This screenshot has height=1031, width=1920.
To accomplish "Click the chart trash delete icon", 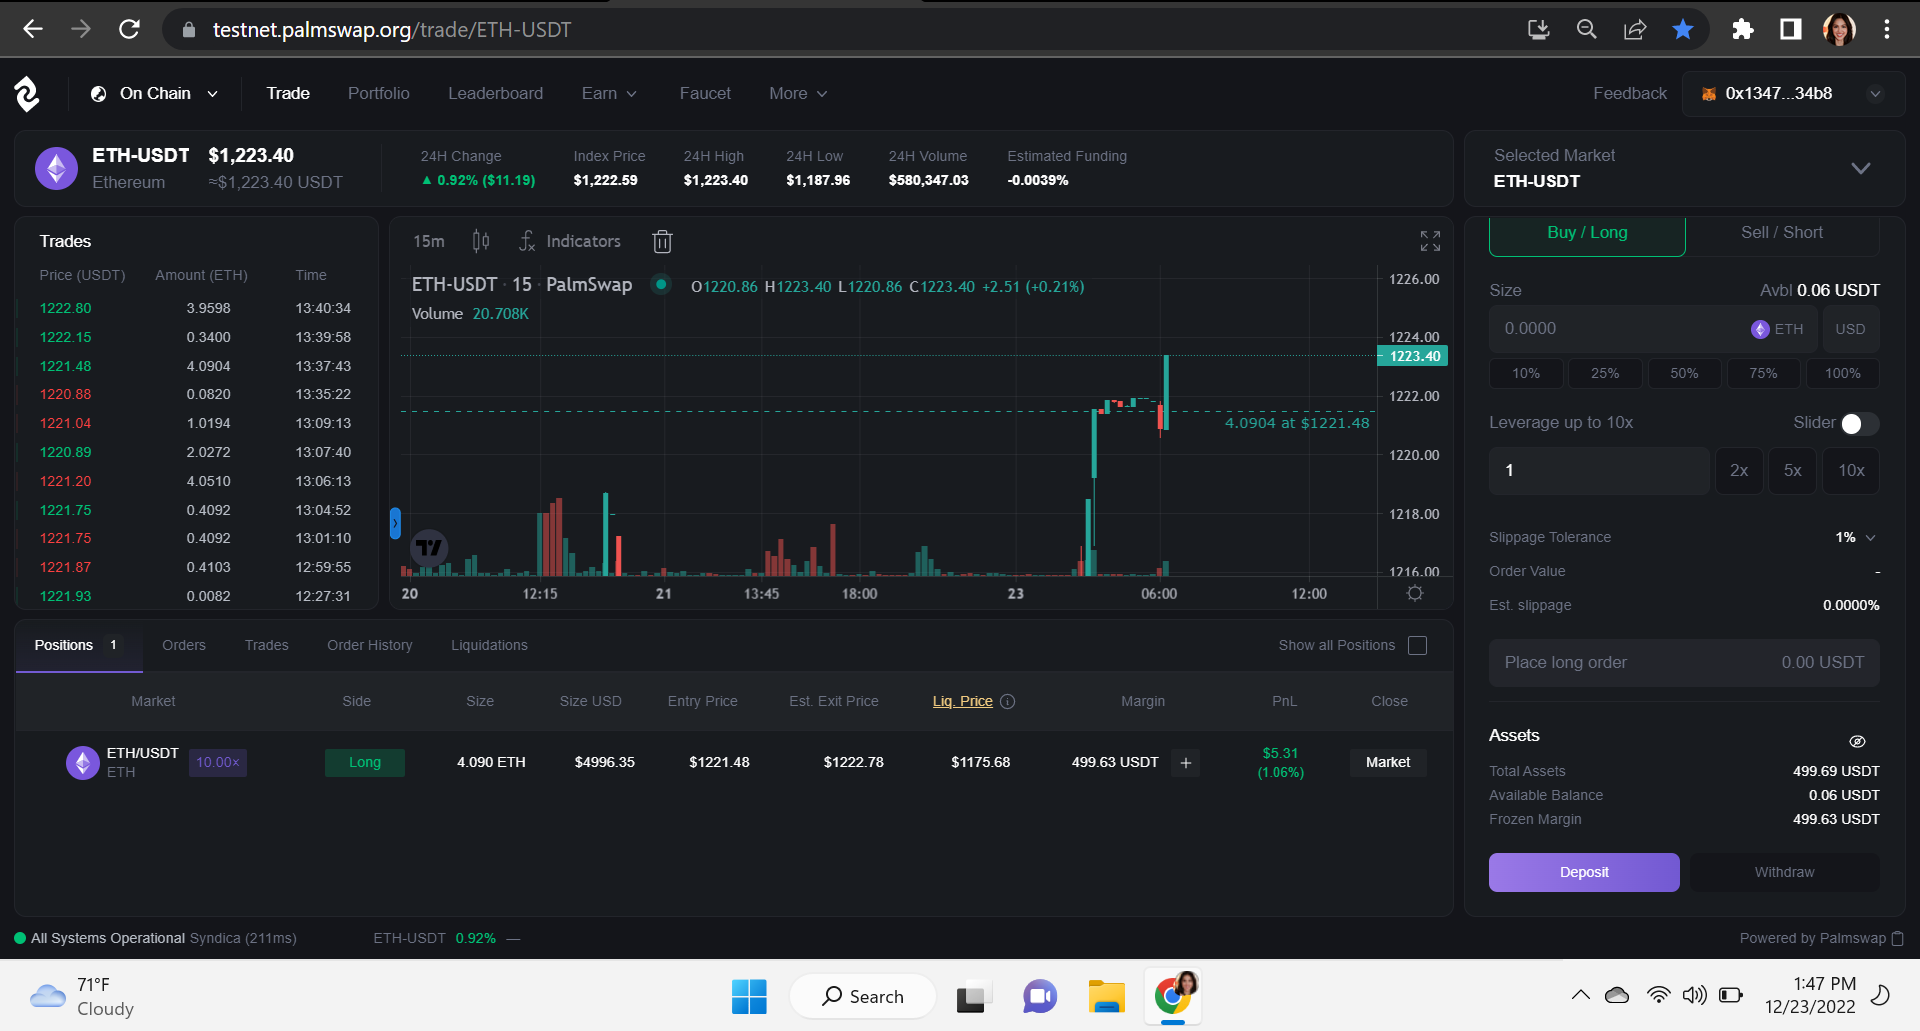I will click(662, 241).
